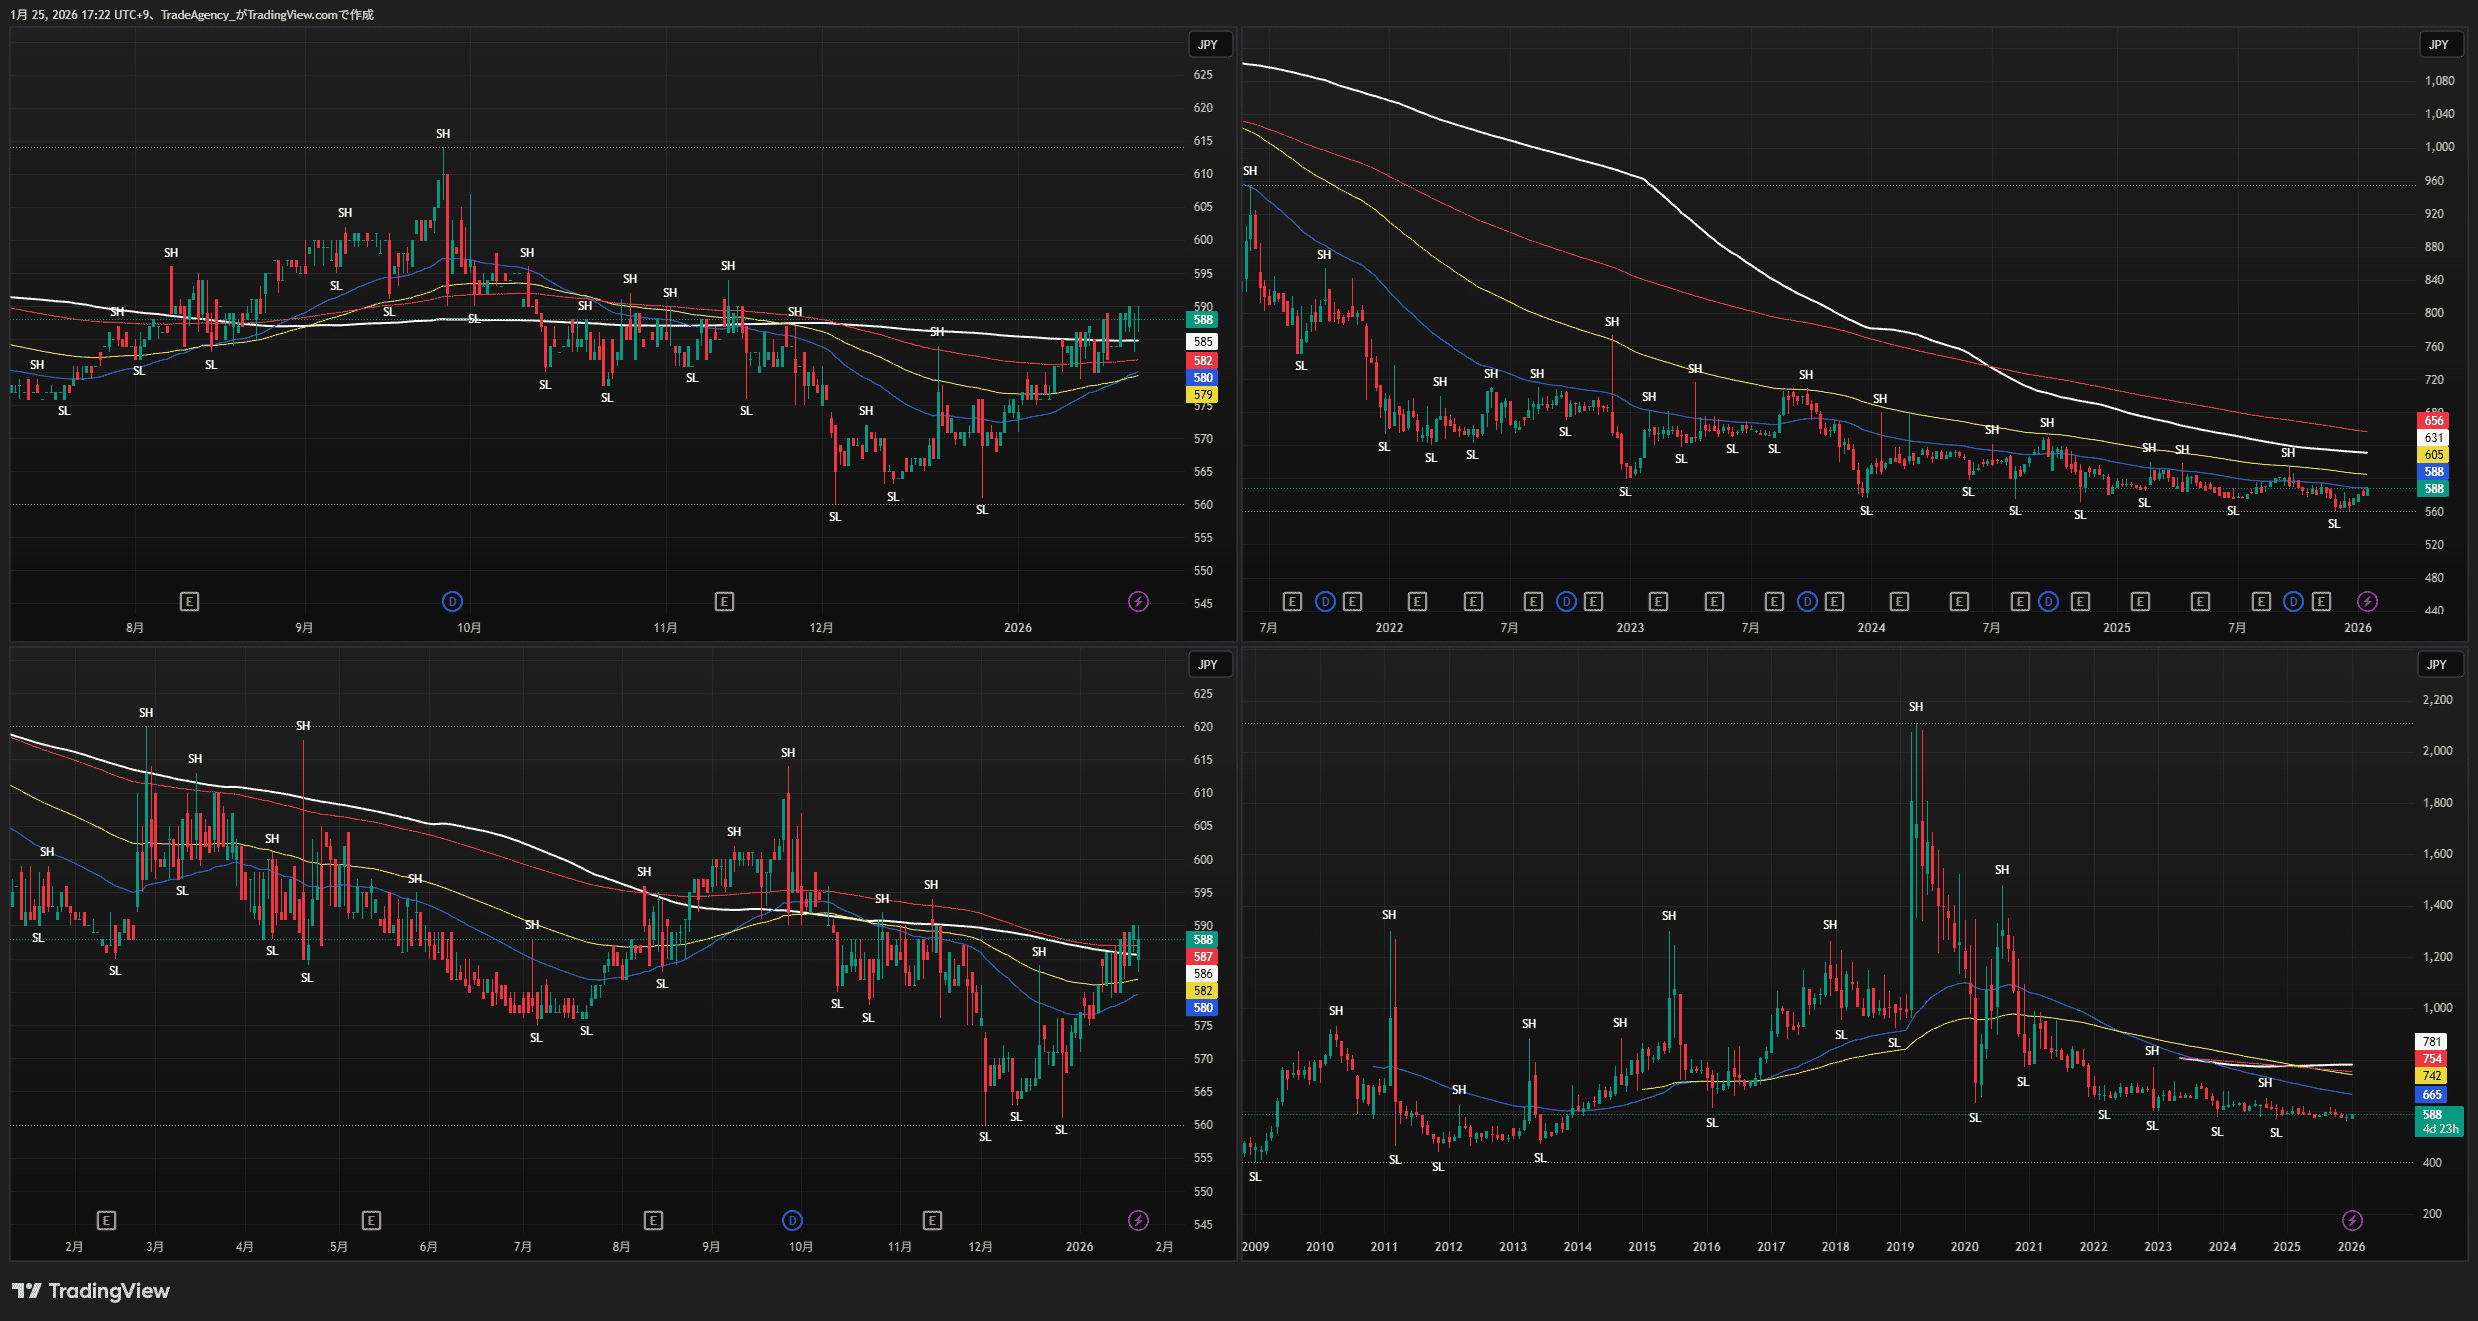Viewport: 2478px width, 1321px height.
Task: Click the November earnings E marker, top-left chart
Action: [724, 601]
